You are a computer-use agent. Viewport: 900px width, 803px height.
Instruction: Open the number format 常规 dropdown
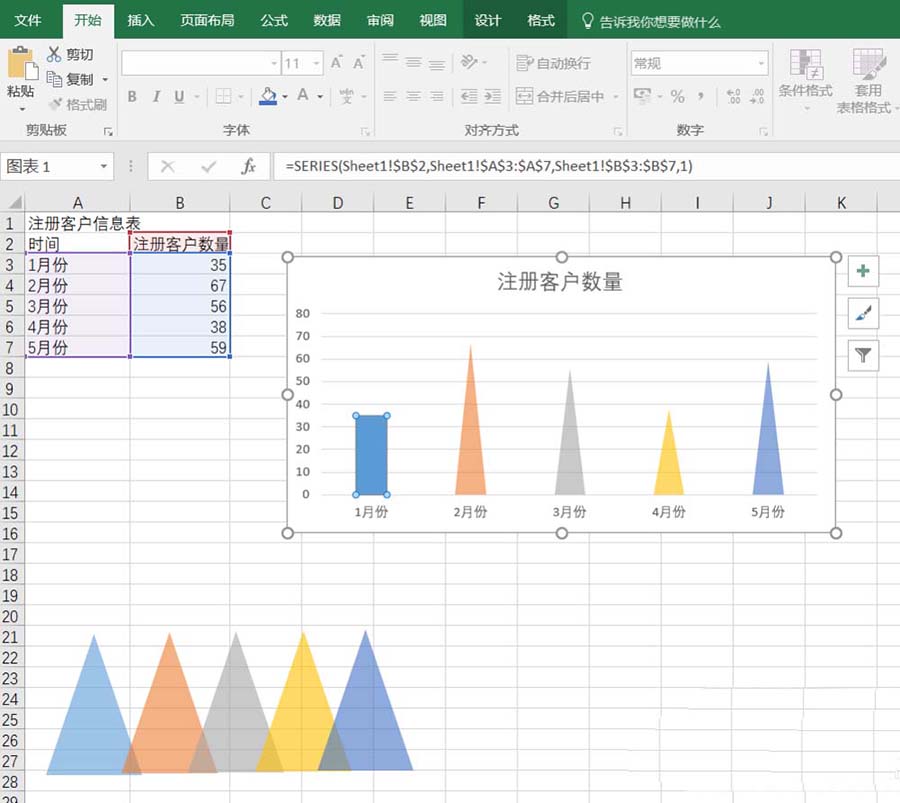pos(761,63)
